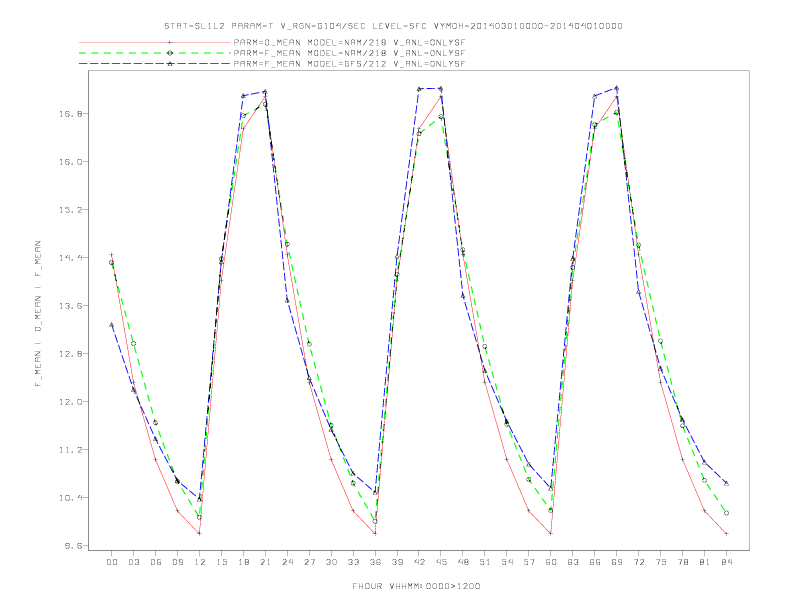
Task: Click x-axis tick label 24
Action: click(287, 562)
